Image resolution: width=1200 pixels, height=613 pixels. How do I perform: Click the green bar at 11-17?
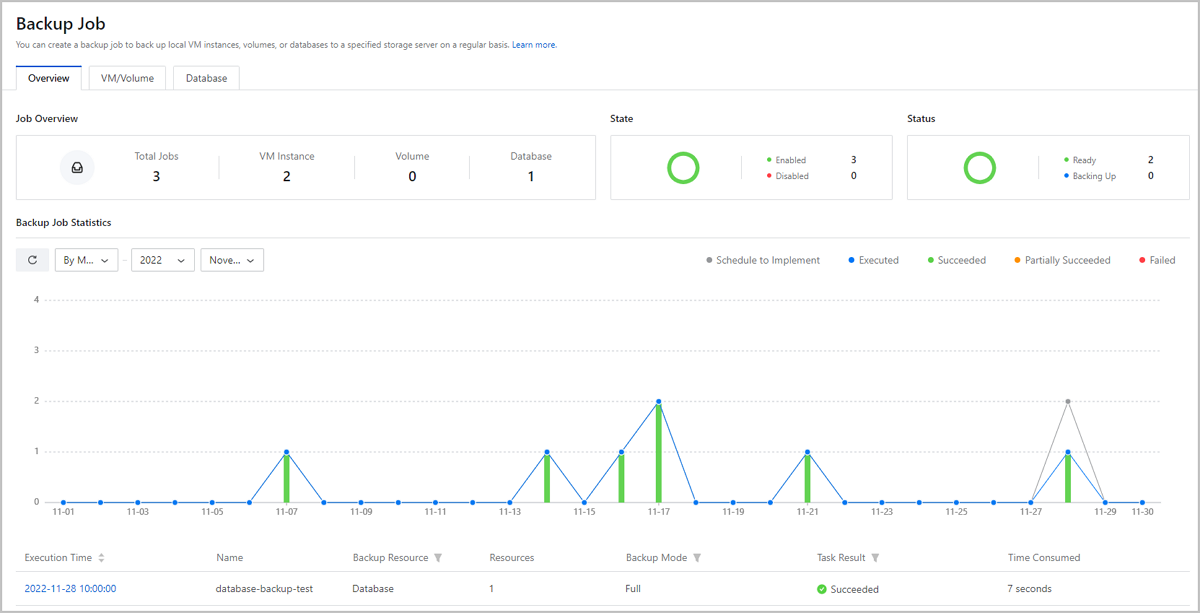(658, 453)
